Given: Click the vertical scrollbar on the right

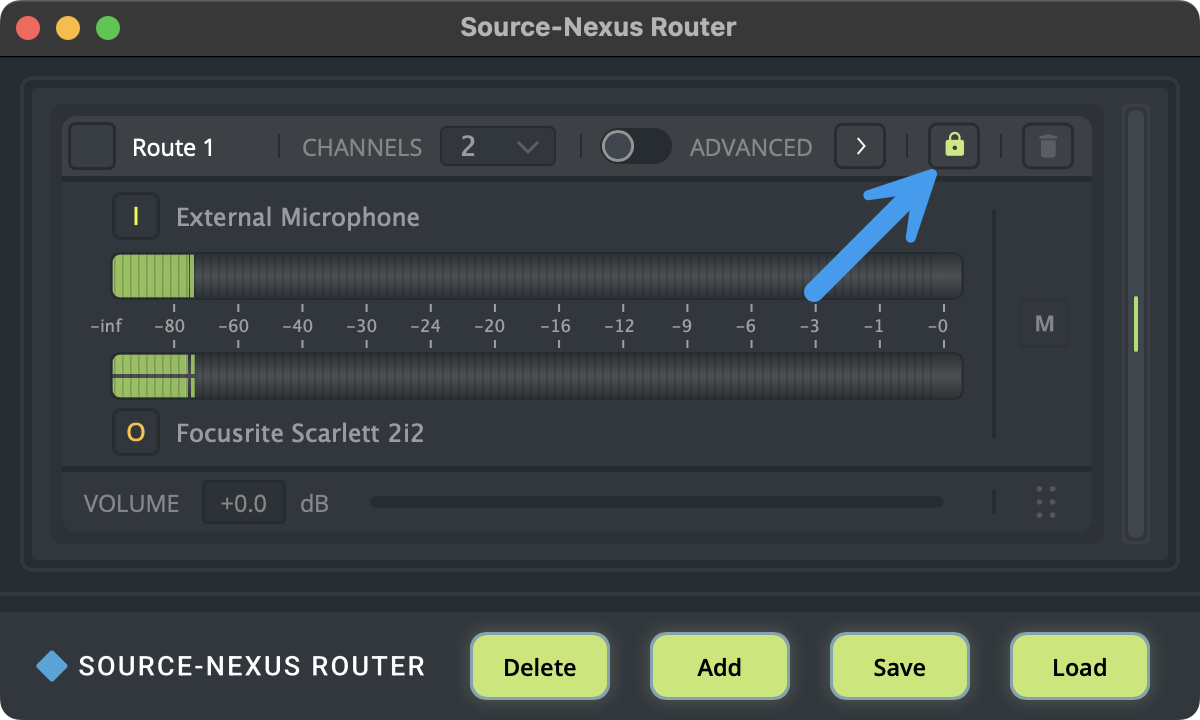Looking at the screenshot, I should click(x=1135, y=324).
